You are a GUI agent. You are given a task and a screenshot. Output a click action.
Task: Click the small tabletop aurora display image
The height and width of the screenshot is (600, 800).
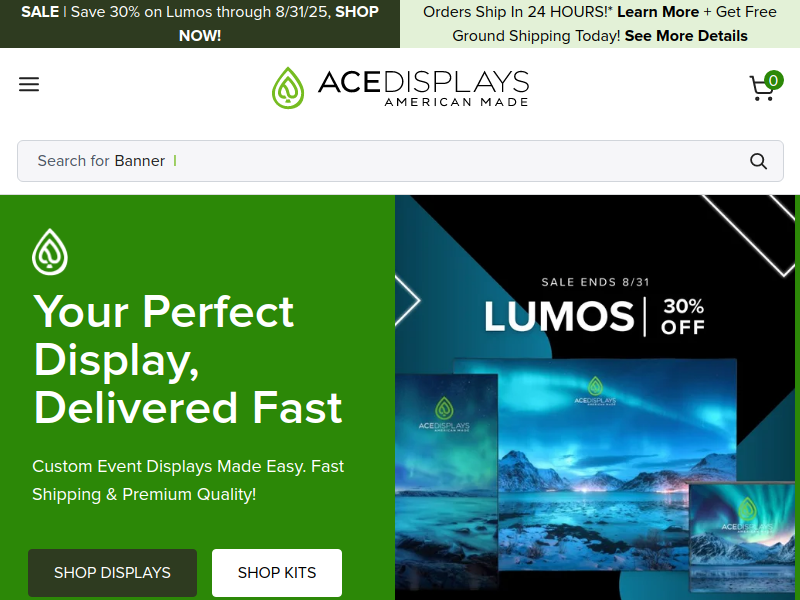[x=741, y=534]
